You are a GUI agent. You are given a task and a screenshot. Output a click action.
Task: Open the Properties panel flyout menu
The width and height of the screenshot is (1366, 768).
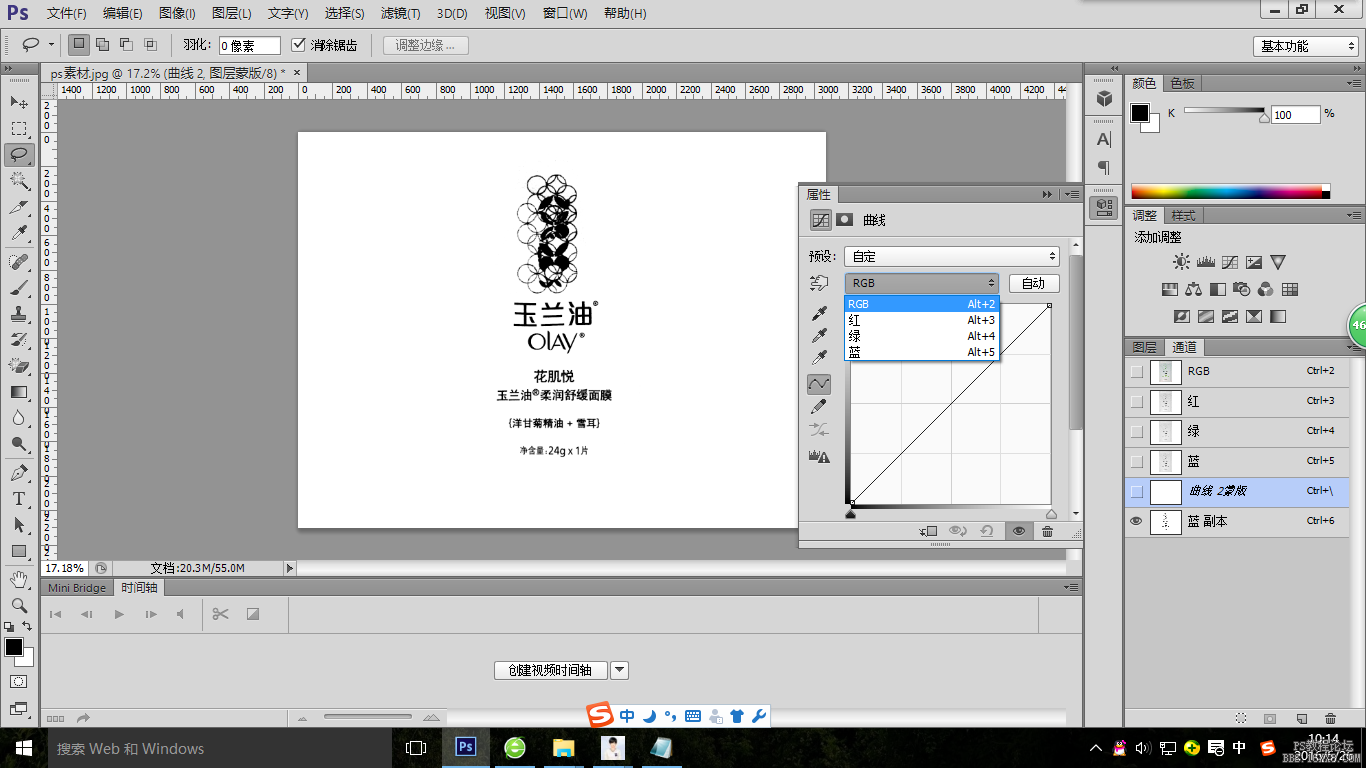1072,194
